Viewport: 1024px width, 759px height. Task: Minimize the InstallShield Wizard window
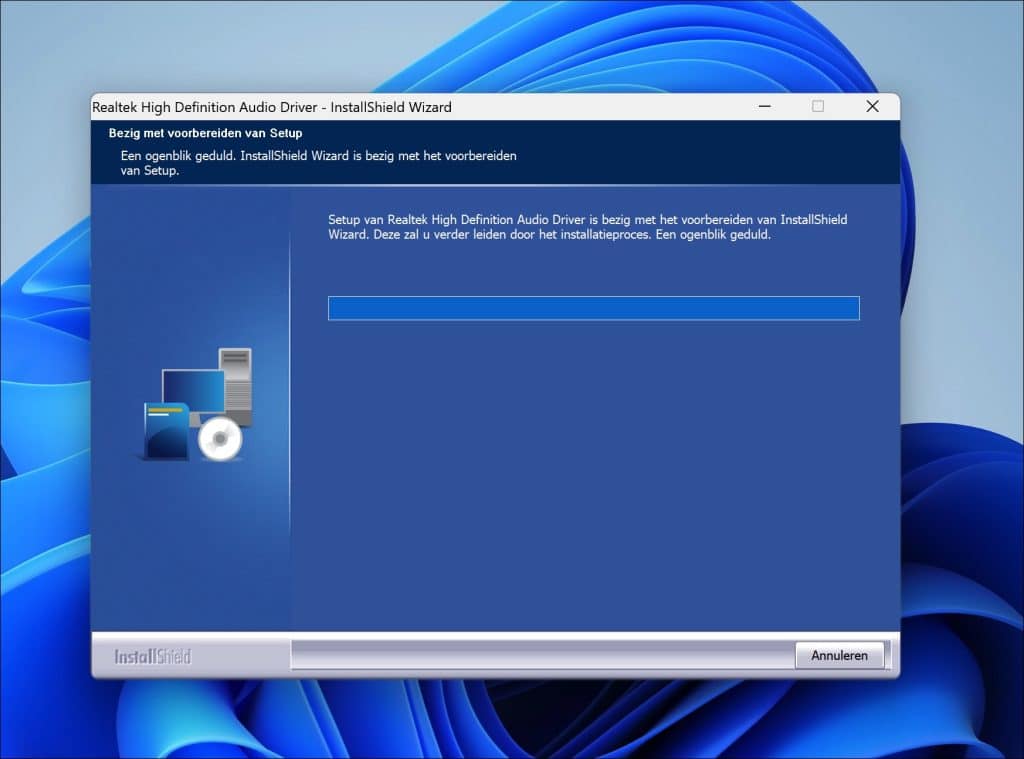point(764,106)
